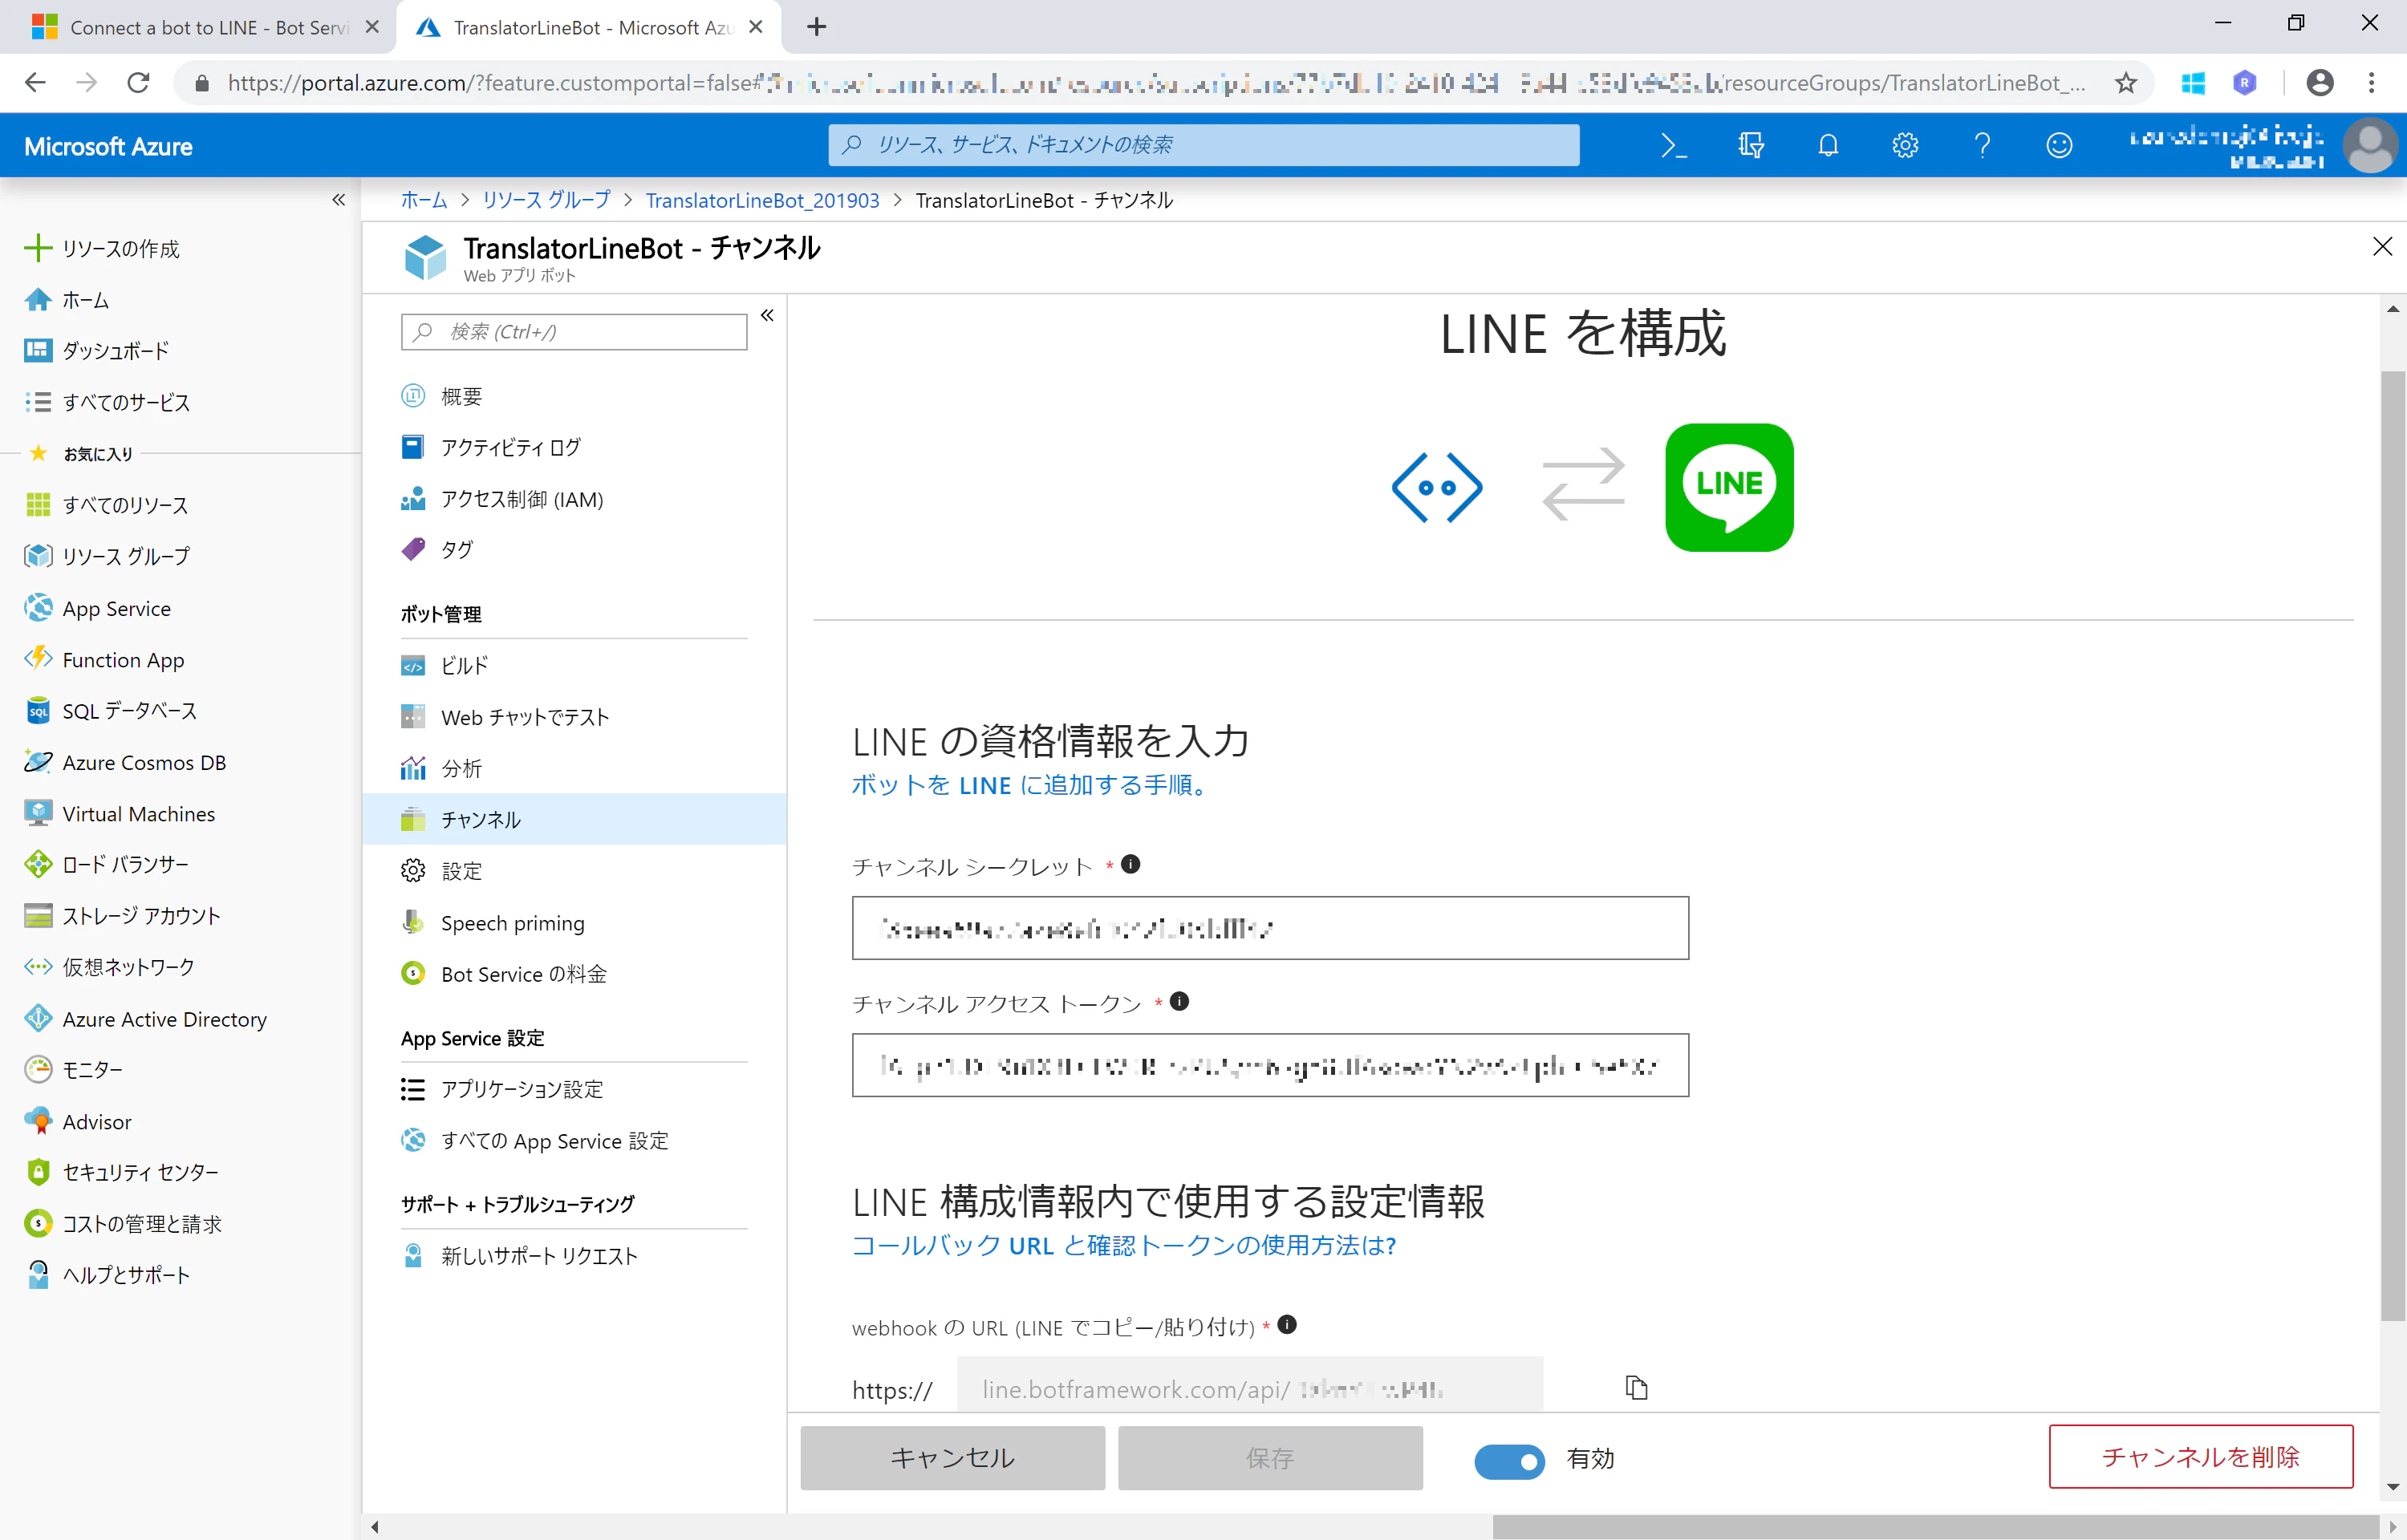Open Azure Cloud Shell icon
This screenshot has height=1540, width=2407.
[x=1673, y=146]
